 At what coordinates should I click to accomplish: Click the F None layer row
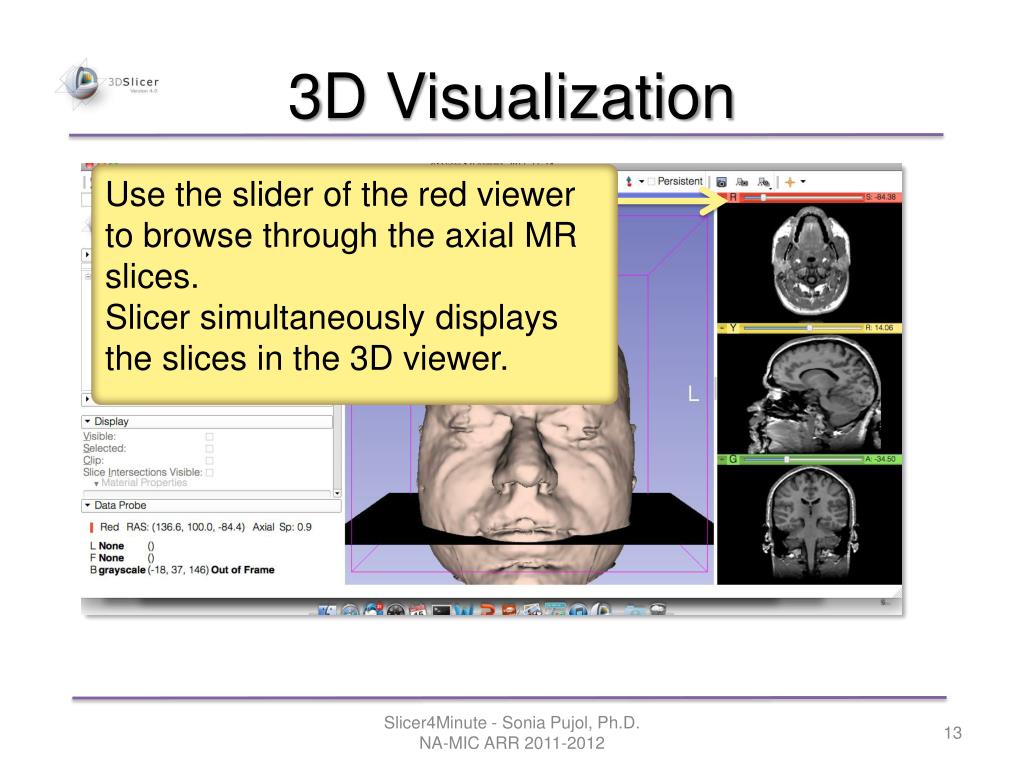[122, 558]
